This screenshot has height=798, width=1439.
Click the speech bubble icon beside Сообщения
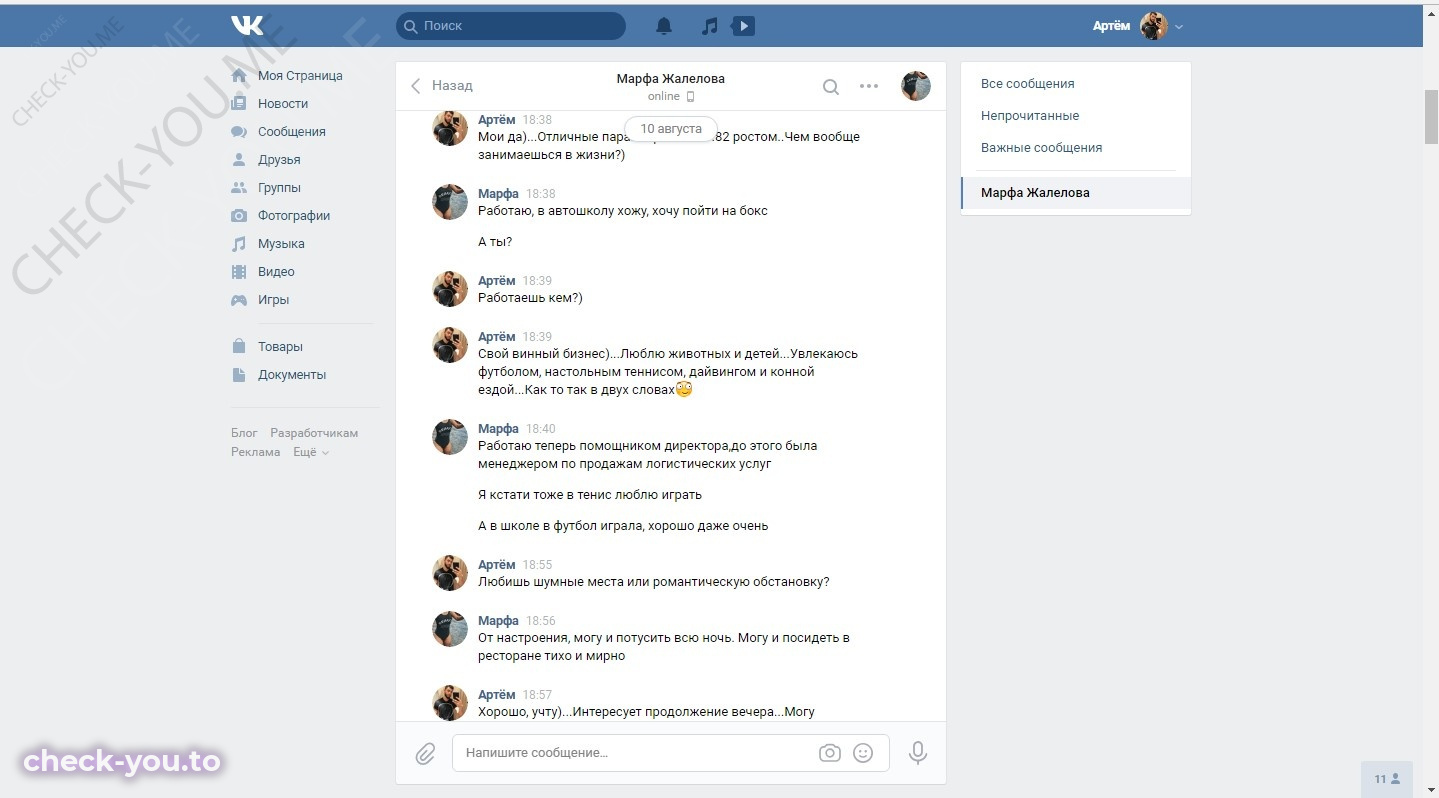point(239,132)
